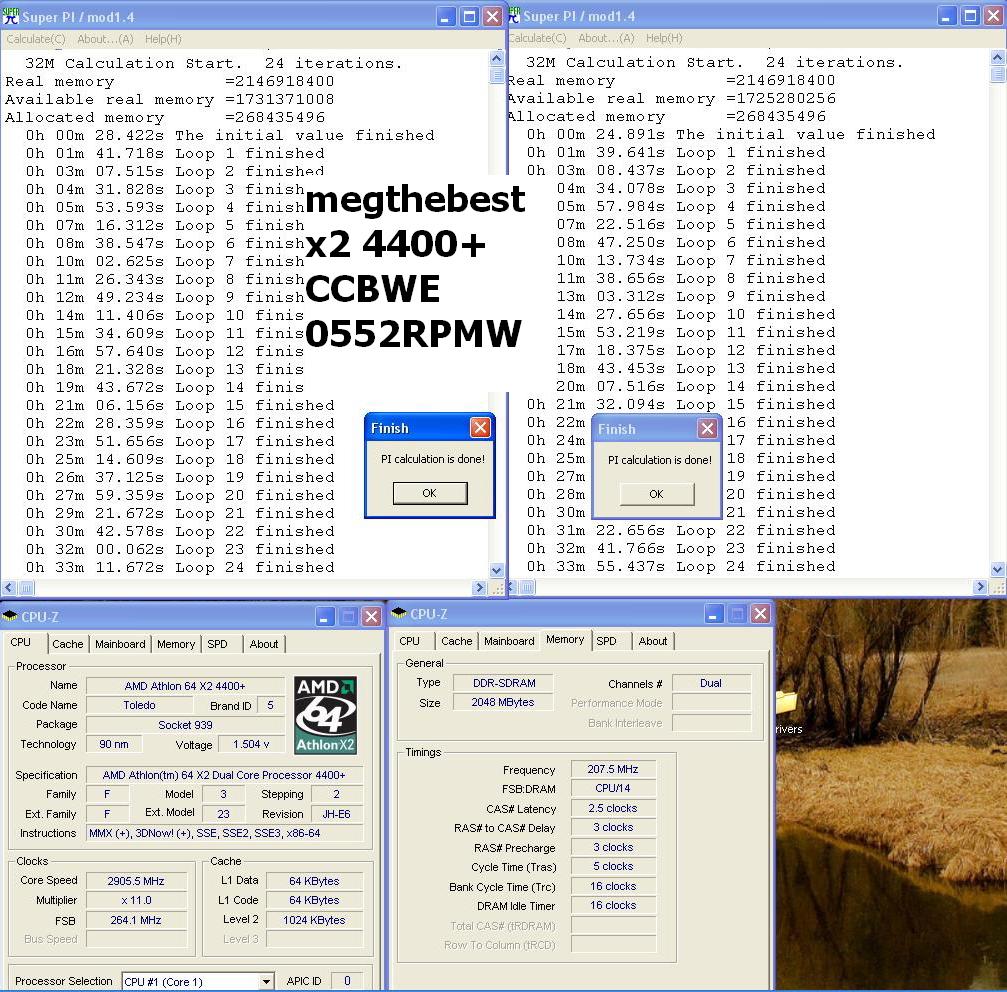Viewport: 1007px width, 992px height.
Task: Open Processor Selection dropdown in CPU-Z
Action: (x=267, y=982)
